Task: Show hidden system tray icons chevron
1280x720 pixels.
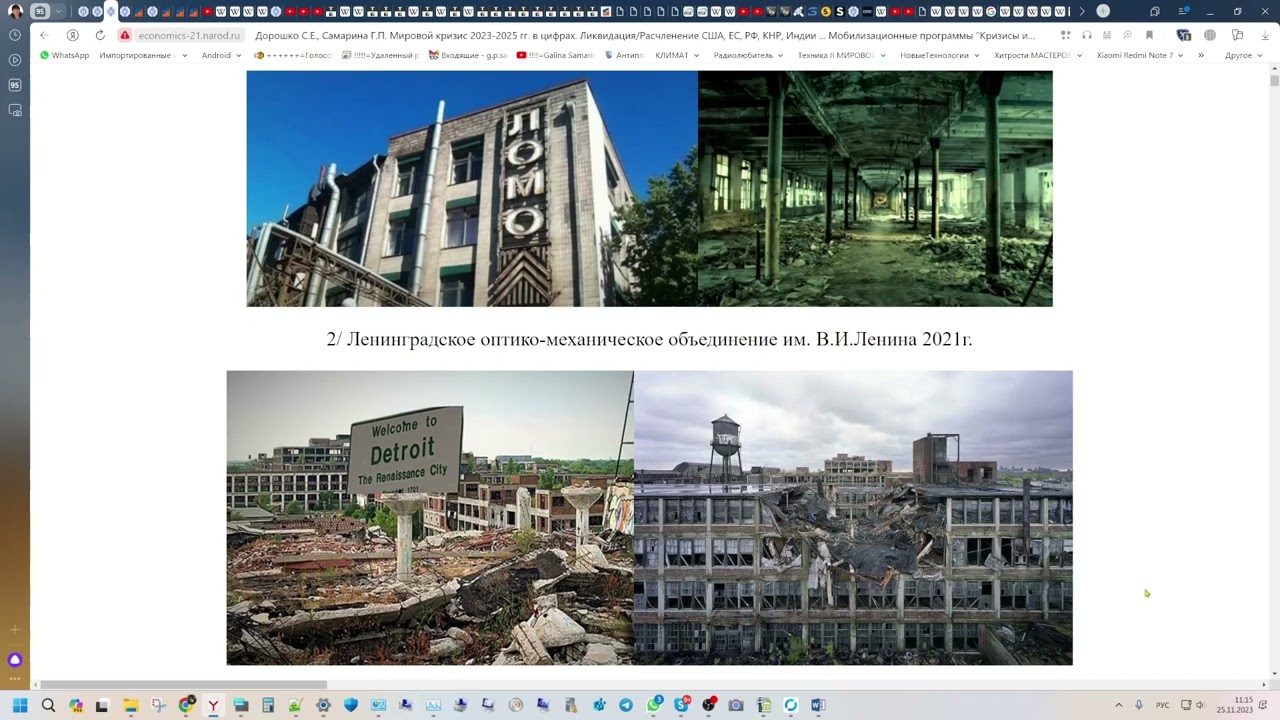Action: pos(1118,705)
